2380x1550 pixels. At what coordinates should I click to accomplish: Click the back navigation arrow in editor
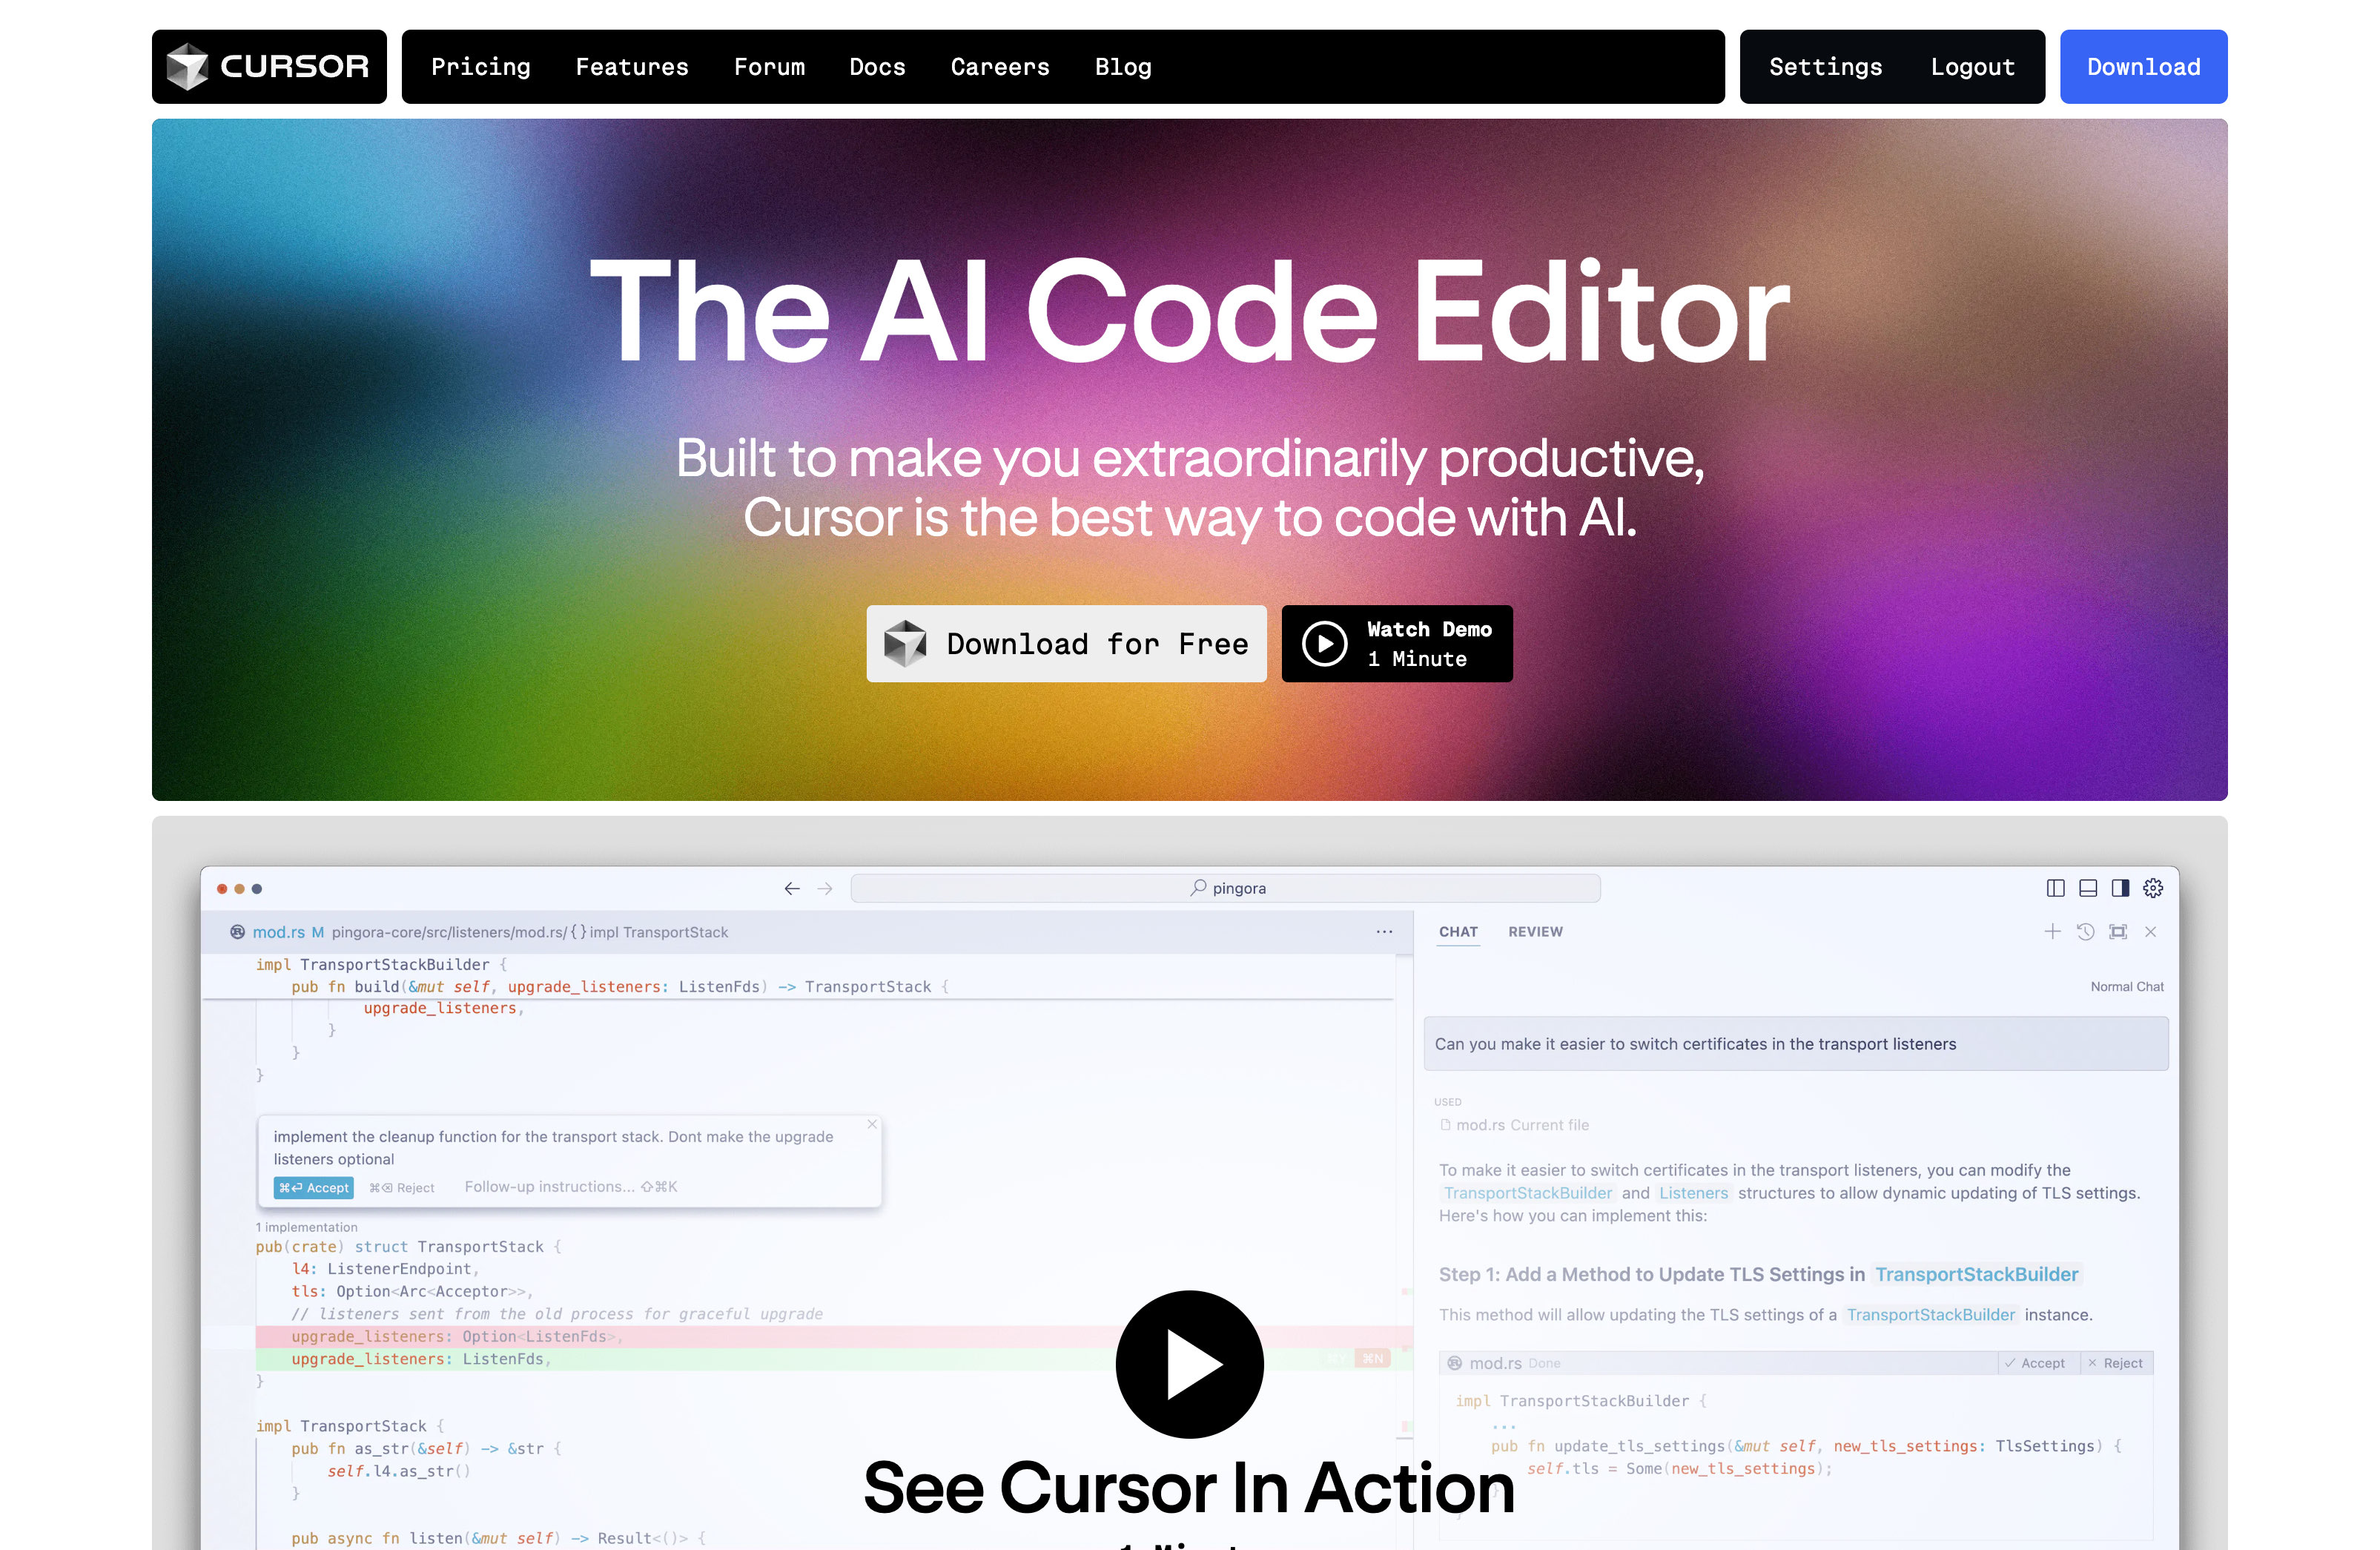793,886
